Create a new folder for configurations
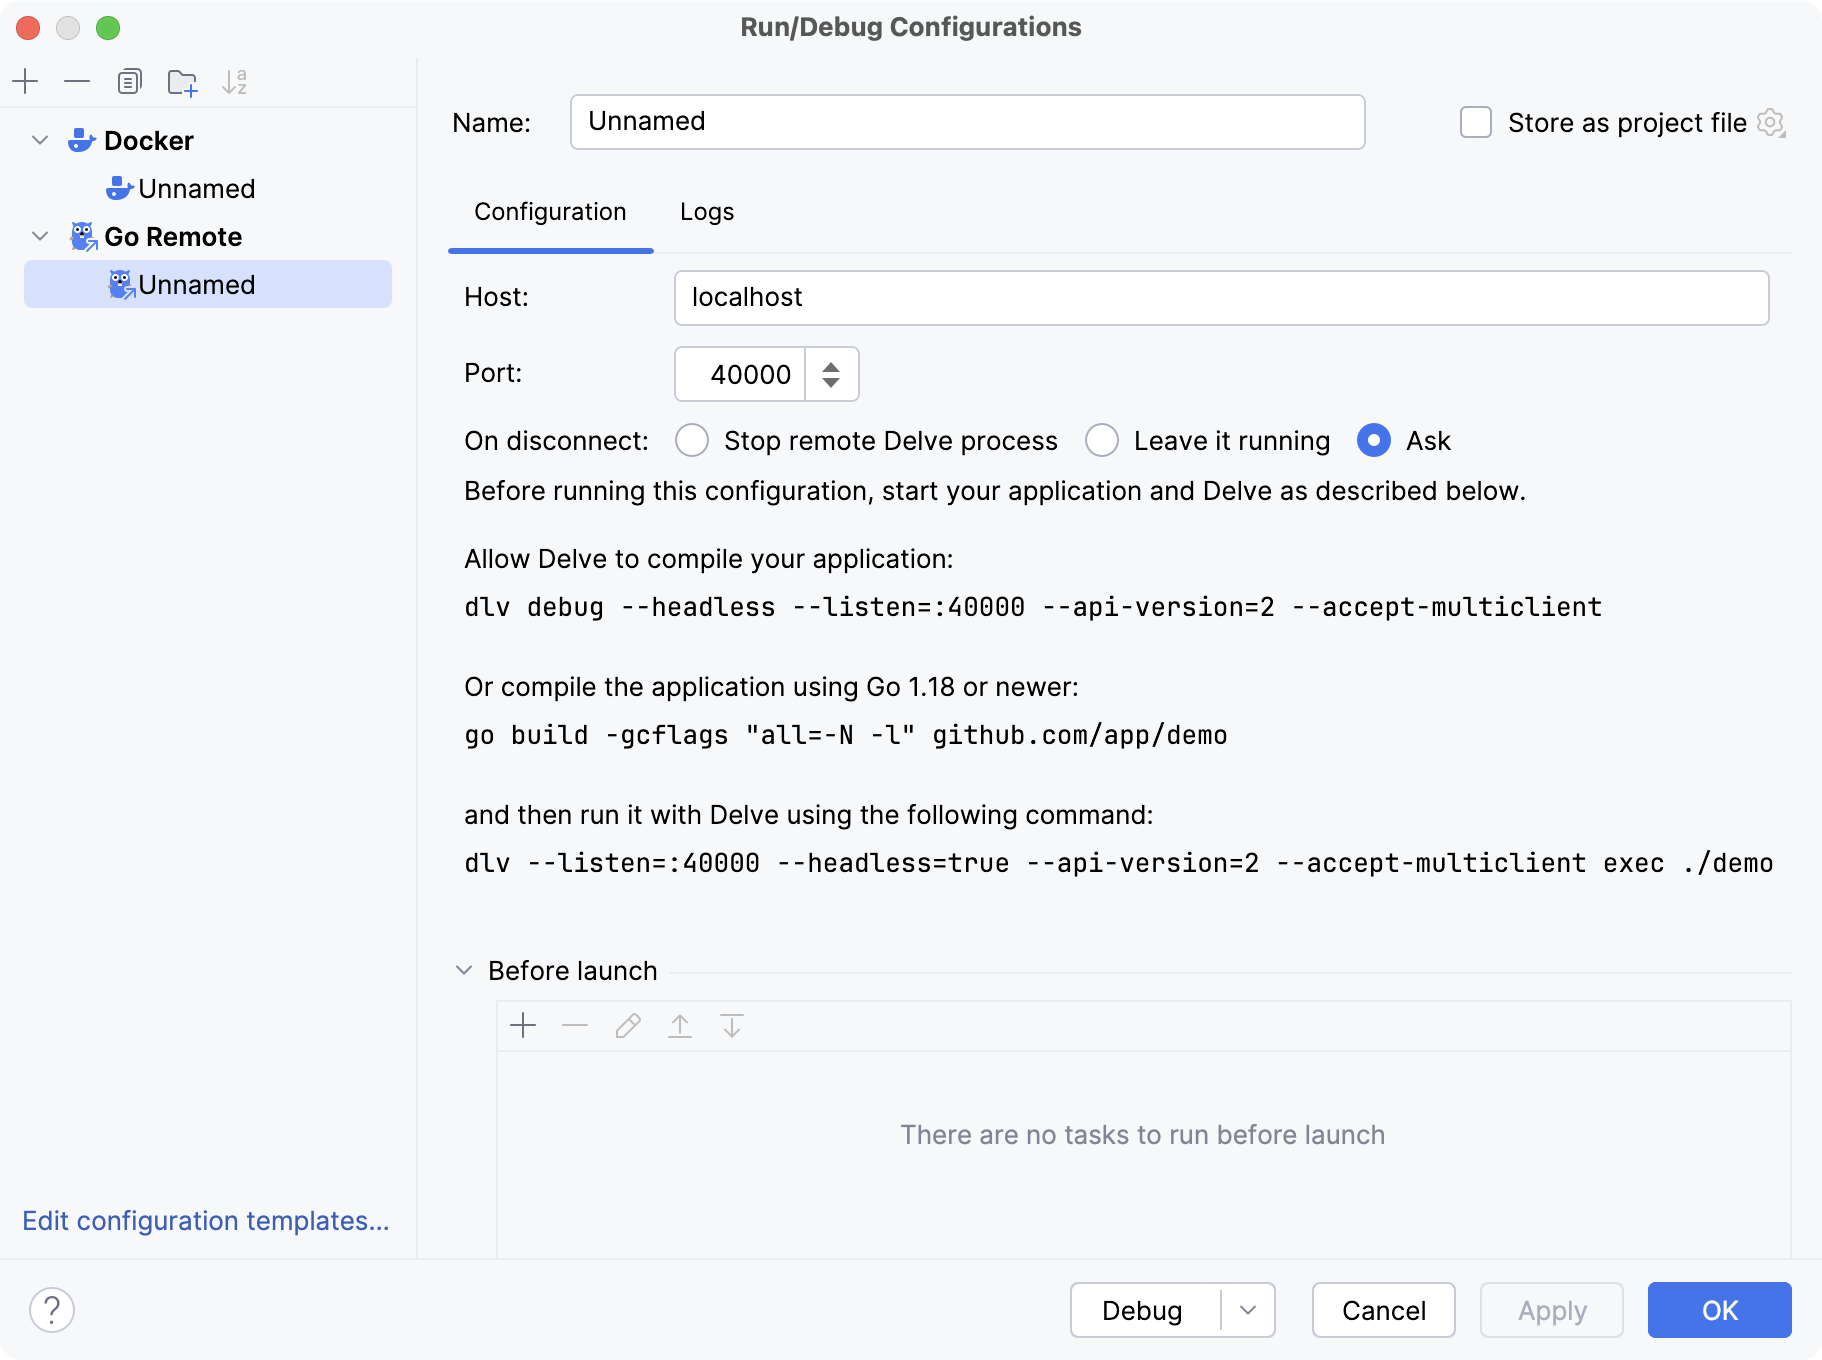 click(182, 81)
